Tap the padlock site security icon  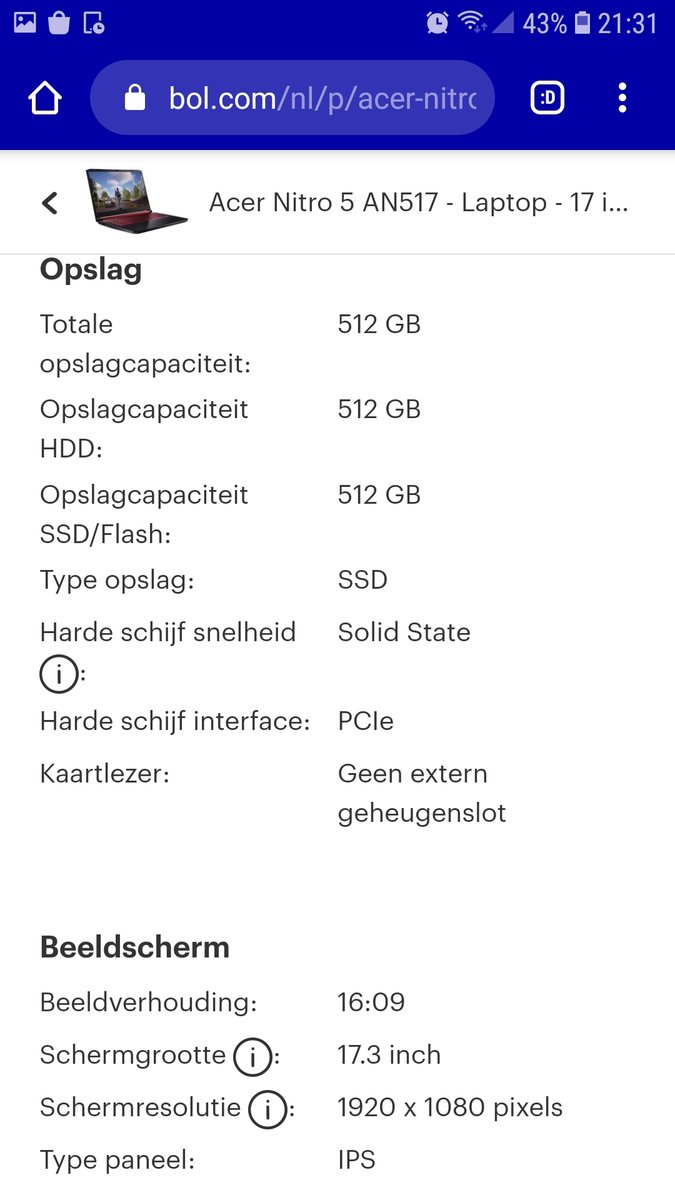tap(134, 98)
